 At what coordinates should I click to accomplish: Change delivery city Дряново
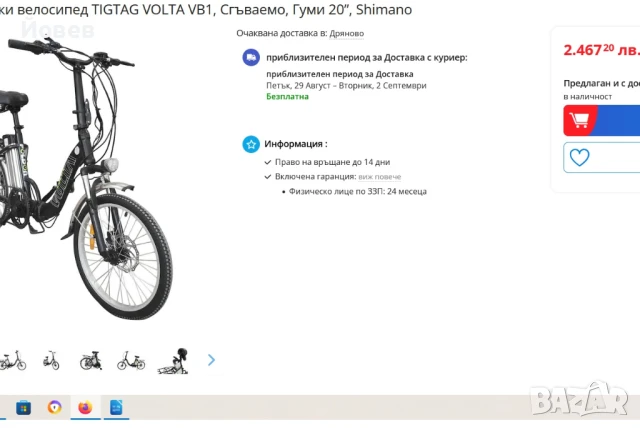pos(347,33)
